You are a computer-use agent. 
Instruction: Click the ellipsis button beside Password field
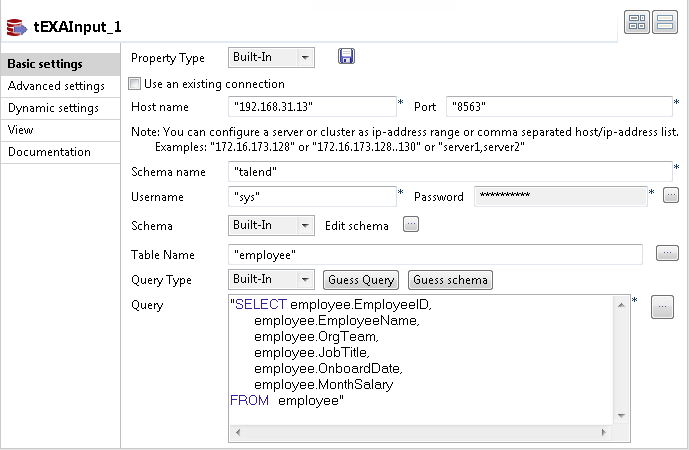pos(671,194)
